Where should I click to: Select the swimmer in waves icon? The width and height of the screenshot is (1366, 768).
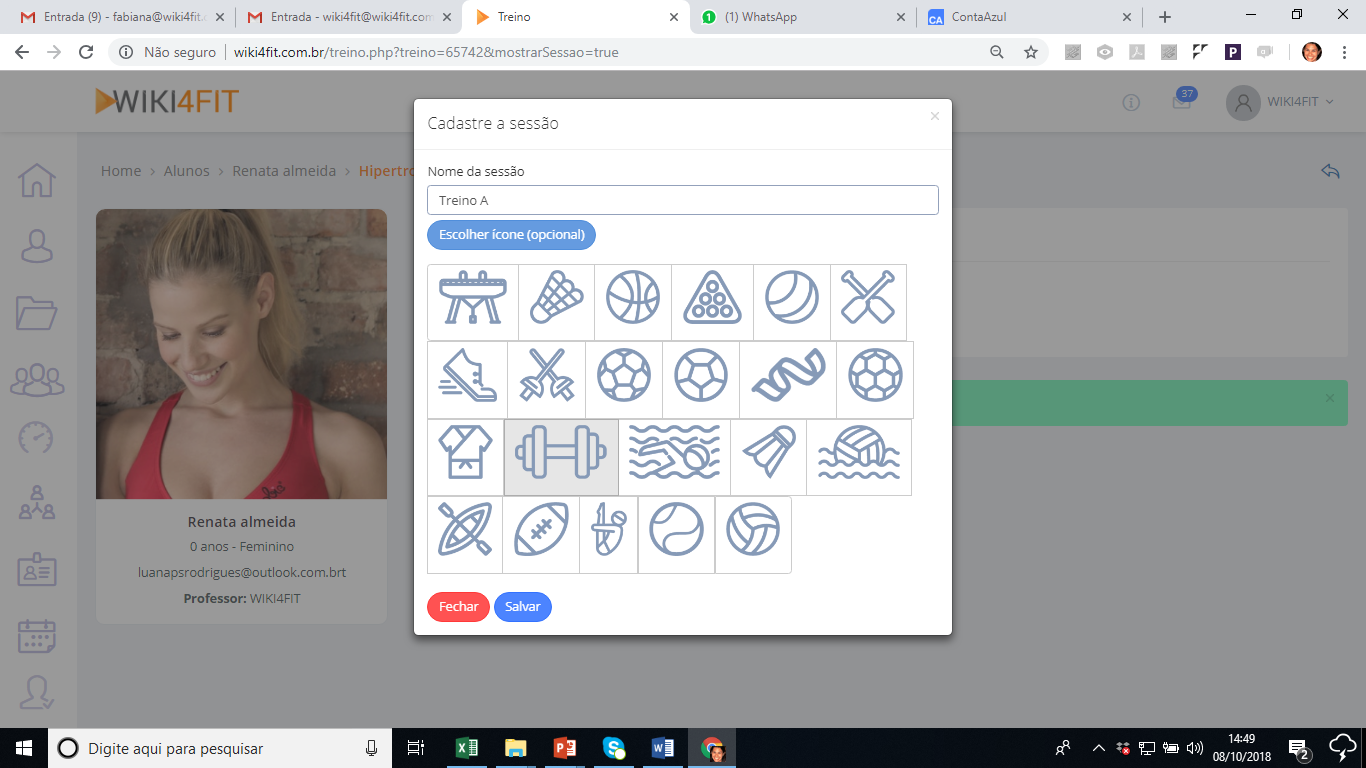coord(674,457)
